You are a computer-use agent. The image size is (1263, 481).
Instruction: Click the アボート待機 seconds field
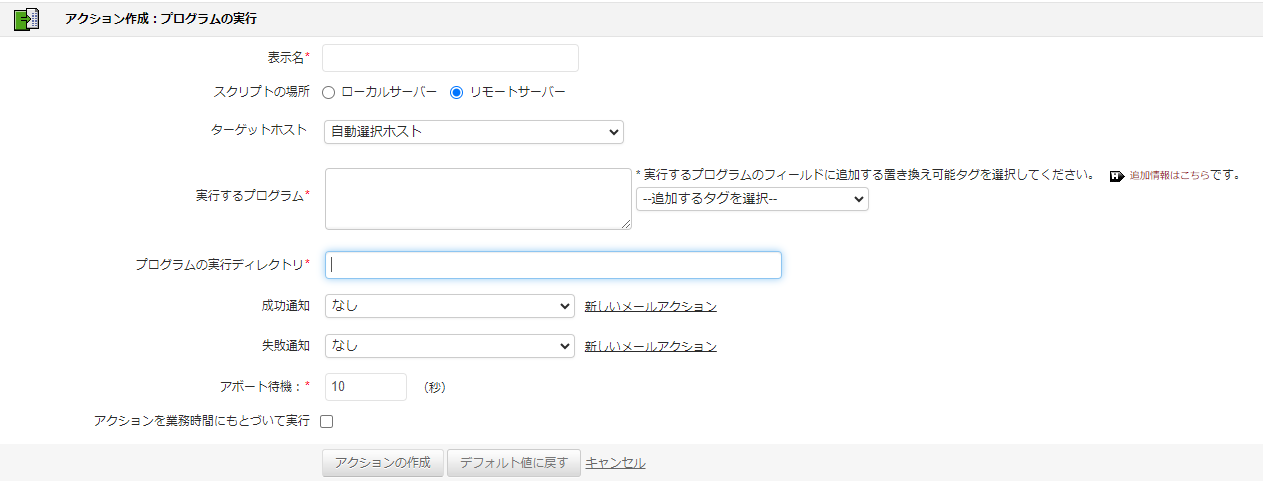366,386
